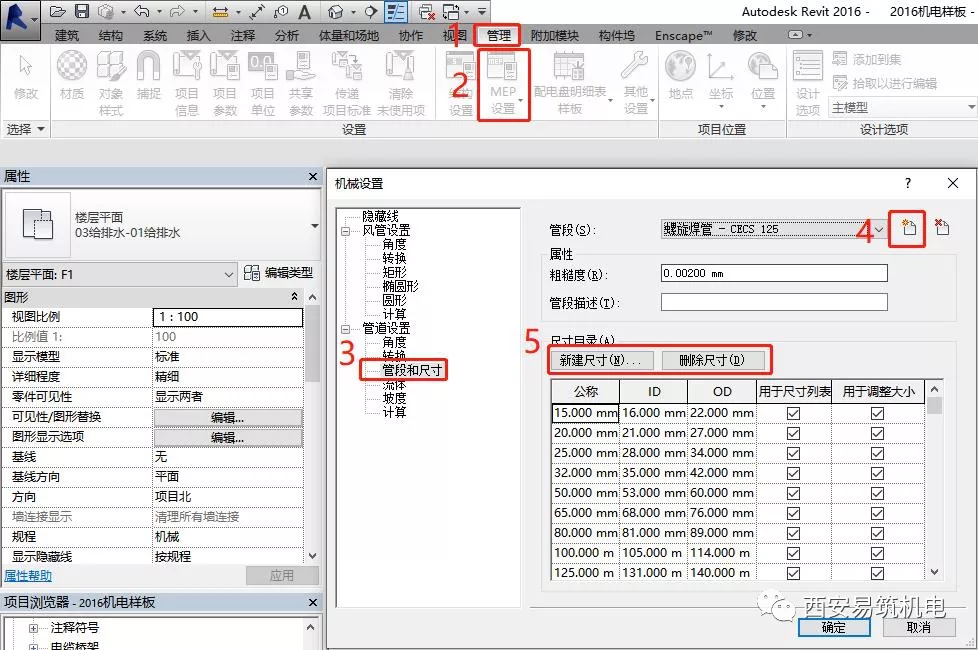Toggle 用于尺寸列表 checkbox for 50.000 mm row
The height and width of the screenshot is (650, 978).
[x=793, y=493]
